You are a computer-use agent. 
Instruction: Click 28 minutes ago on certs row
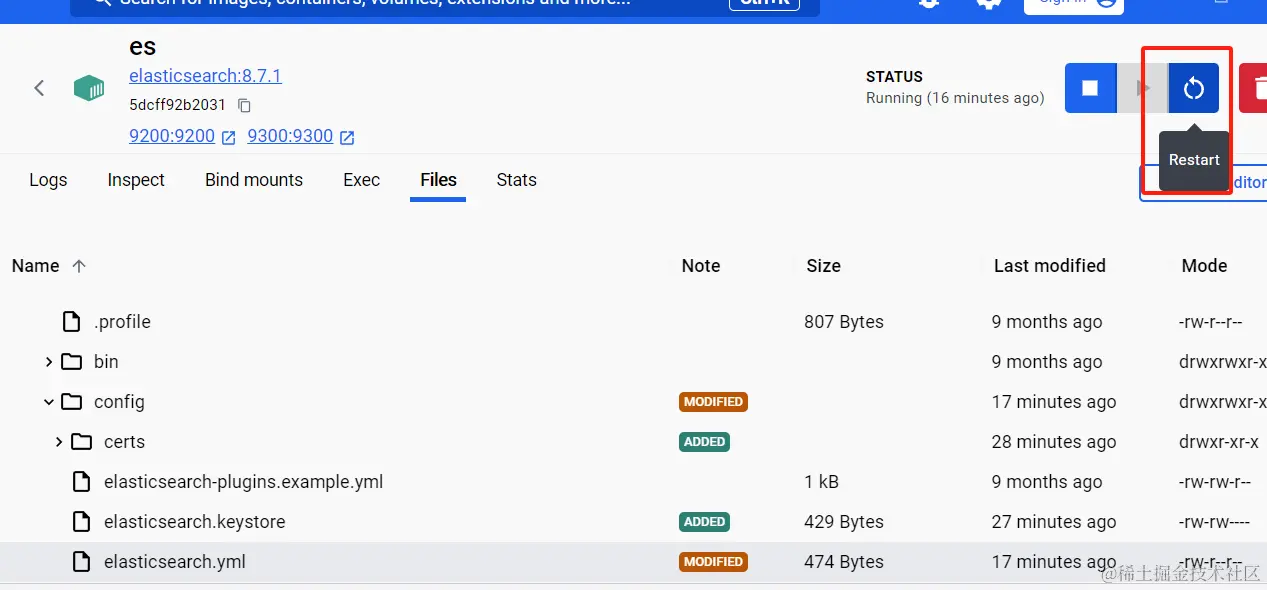coord(1054,442)
